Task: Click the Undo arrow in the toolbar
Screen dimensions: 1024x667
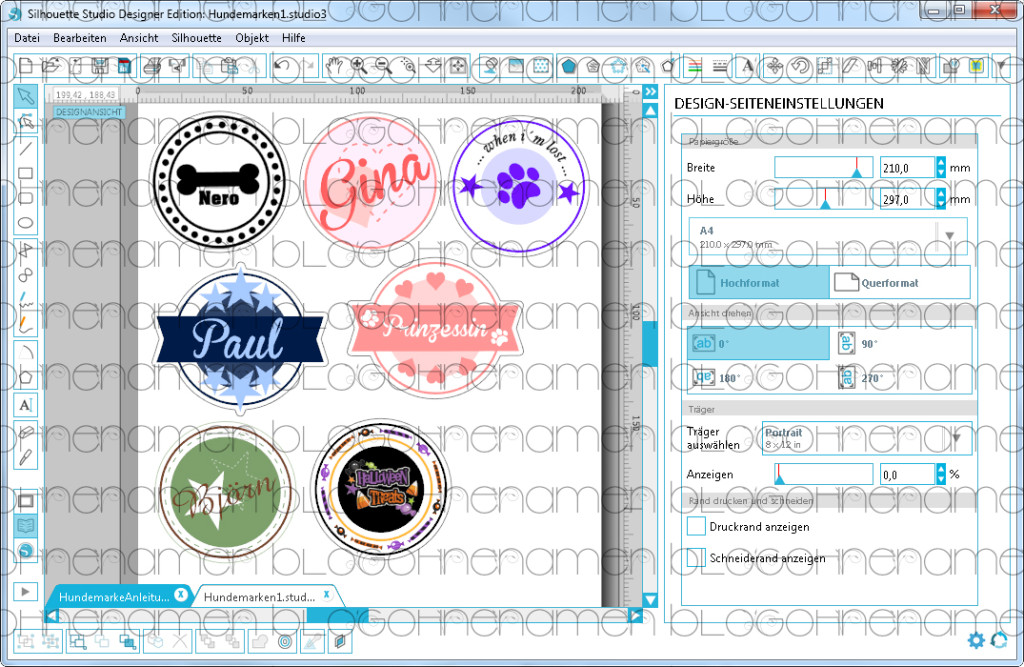Action: (282, 67)
